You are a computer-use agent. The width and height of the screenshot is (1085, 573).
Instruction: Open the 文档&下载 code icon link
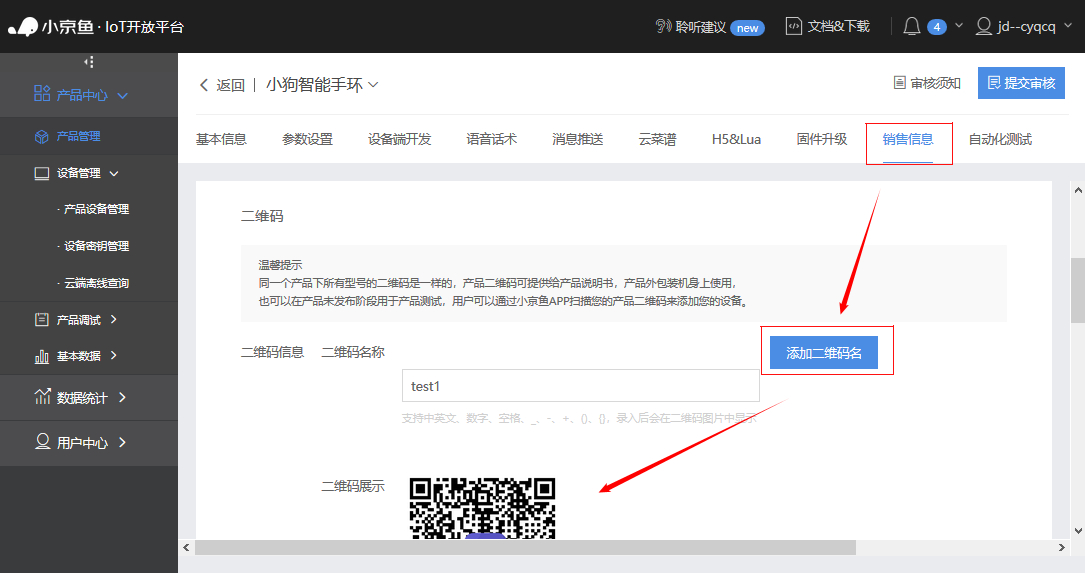pos(794,27)
